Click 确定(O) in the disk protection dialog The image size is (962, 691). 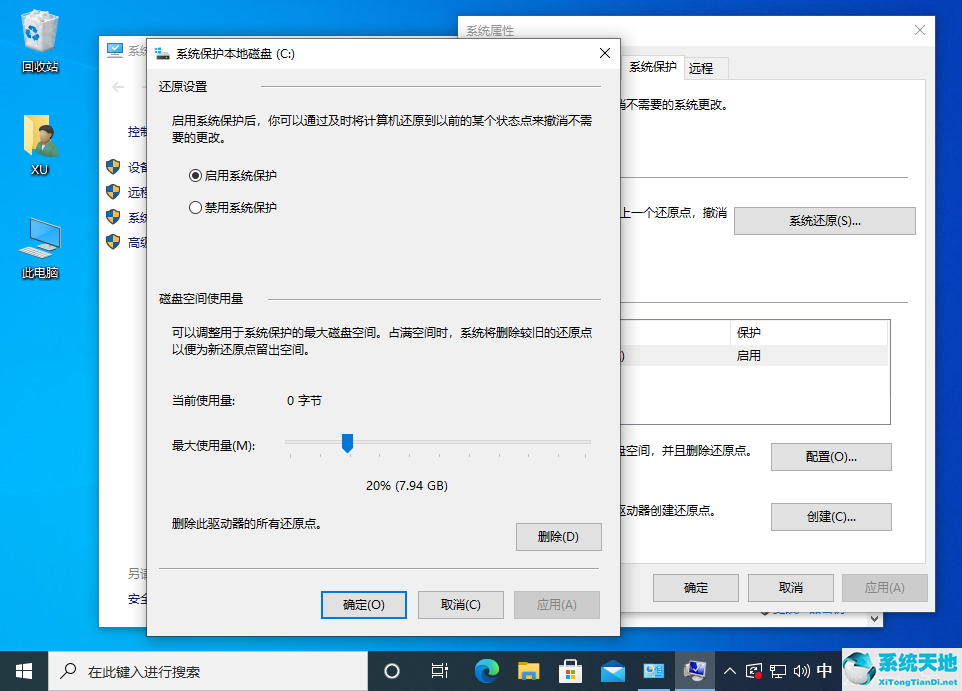pos(364,605)
